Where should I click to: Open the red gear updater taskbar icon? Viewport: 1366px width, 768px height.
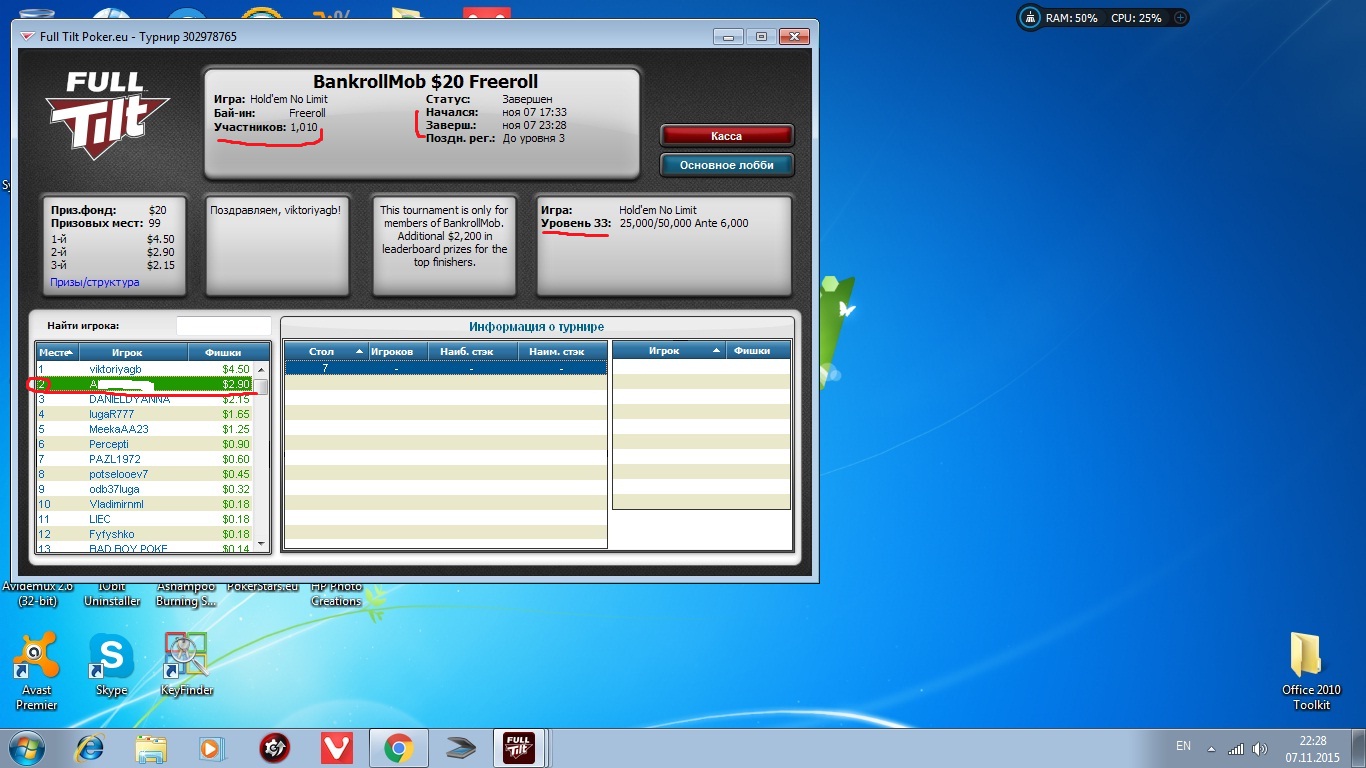pos(274,748)
